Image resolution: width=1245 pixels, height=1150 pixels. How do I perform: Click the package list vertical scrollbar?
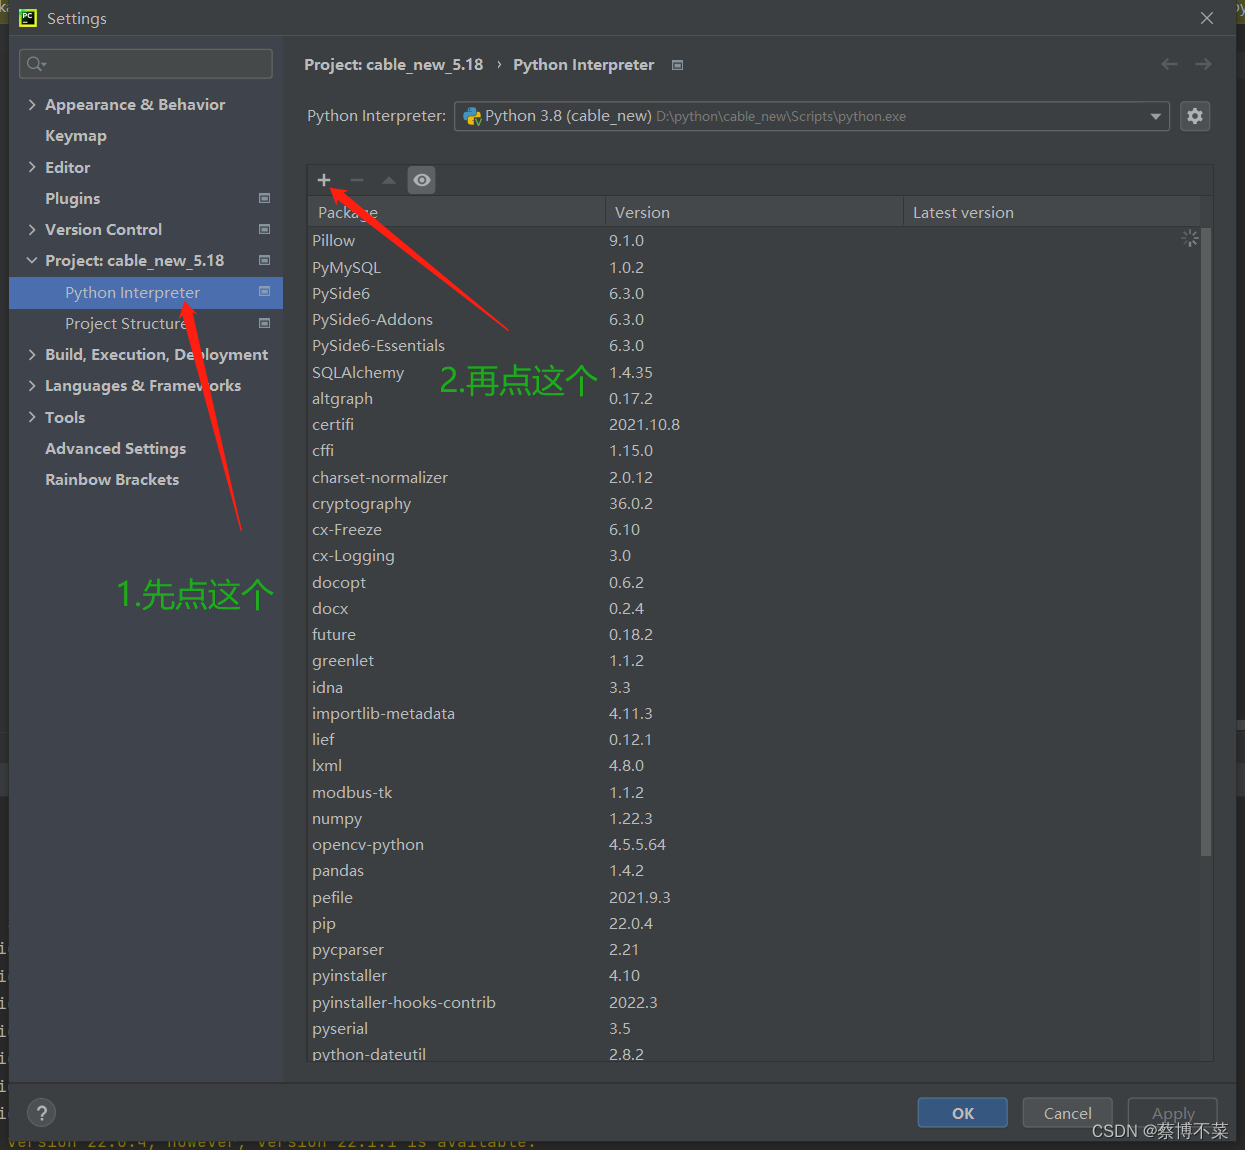1206,541
